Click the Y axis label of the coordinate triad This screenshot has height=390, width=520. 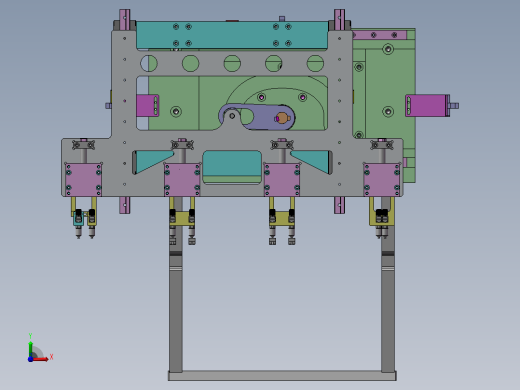tap(30, 336)
